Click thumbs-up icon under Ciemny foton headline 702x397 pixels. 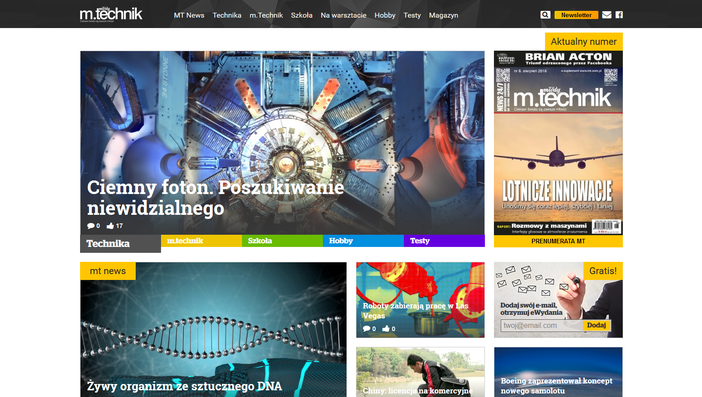point(110,226)
